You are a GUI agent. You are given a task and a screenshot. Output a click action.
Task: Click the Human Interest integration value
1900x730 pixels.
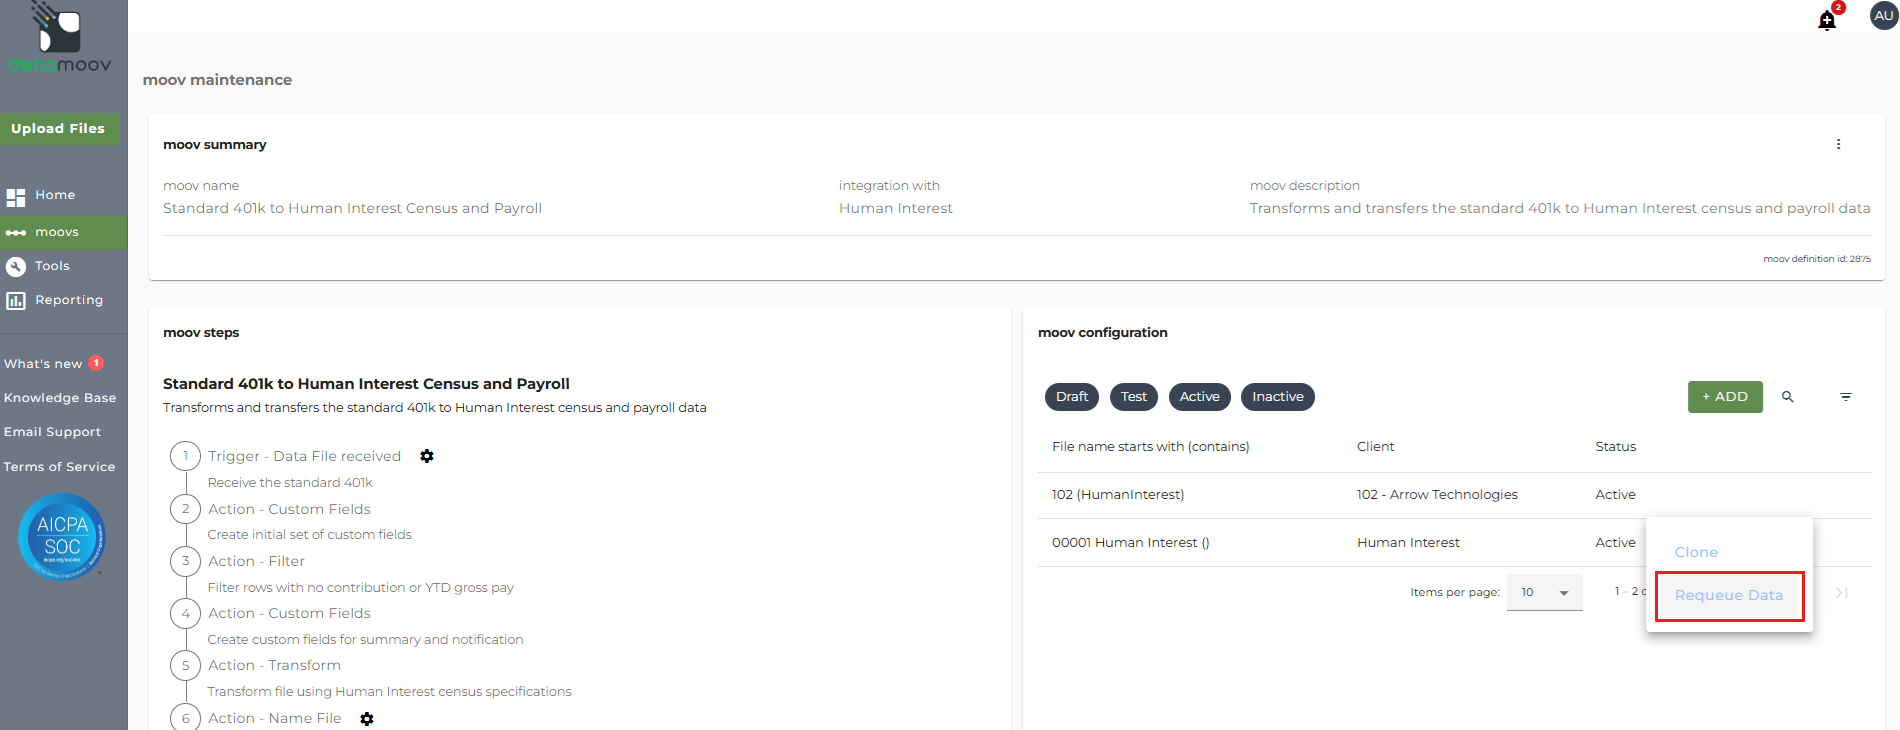(x=895, y=208)
